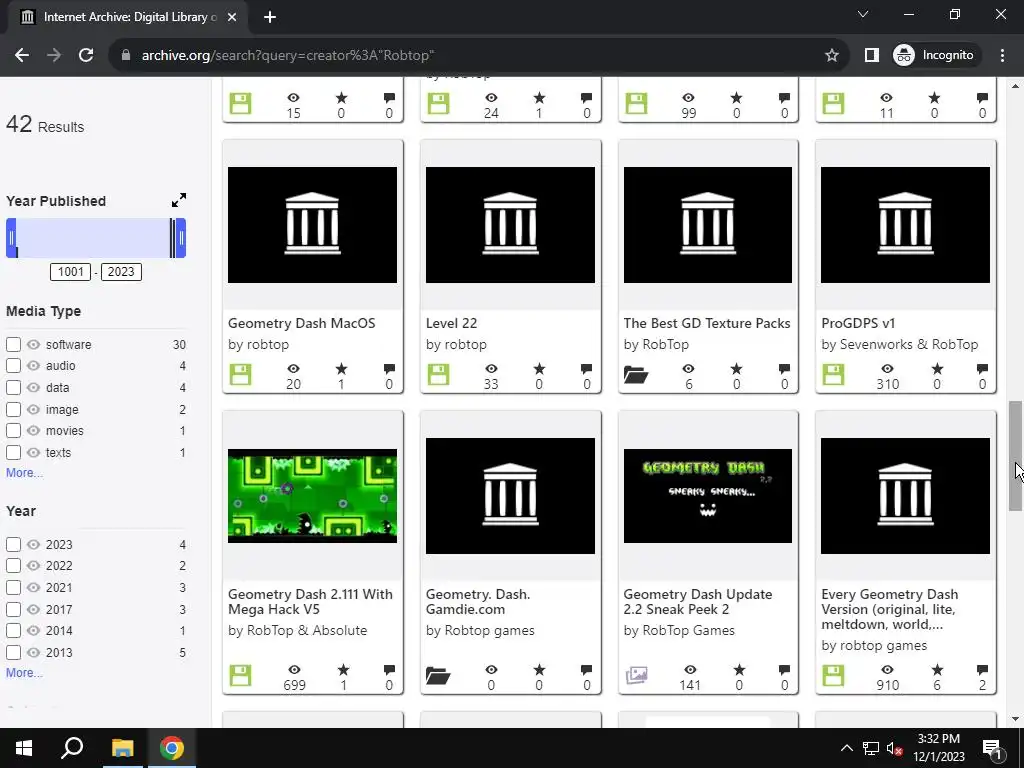Open File Explorer from the taskbar
This screenshot has height=768, width=1024.
coord(122,748)
